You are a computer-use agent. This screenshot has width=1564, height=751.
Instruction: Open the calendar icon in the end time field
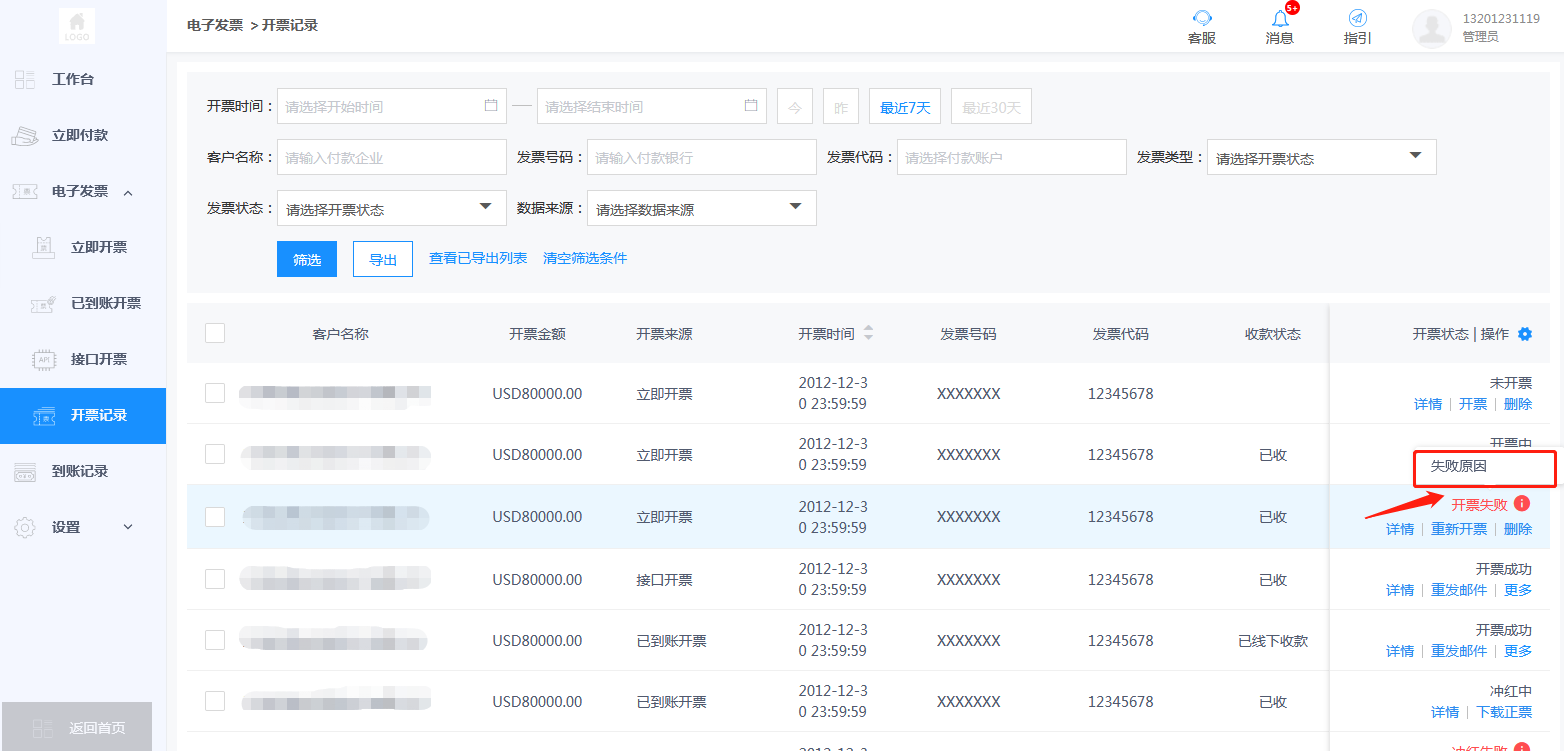[751, 105]
